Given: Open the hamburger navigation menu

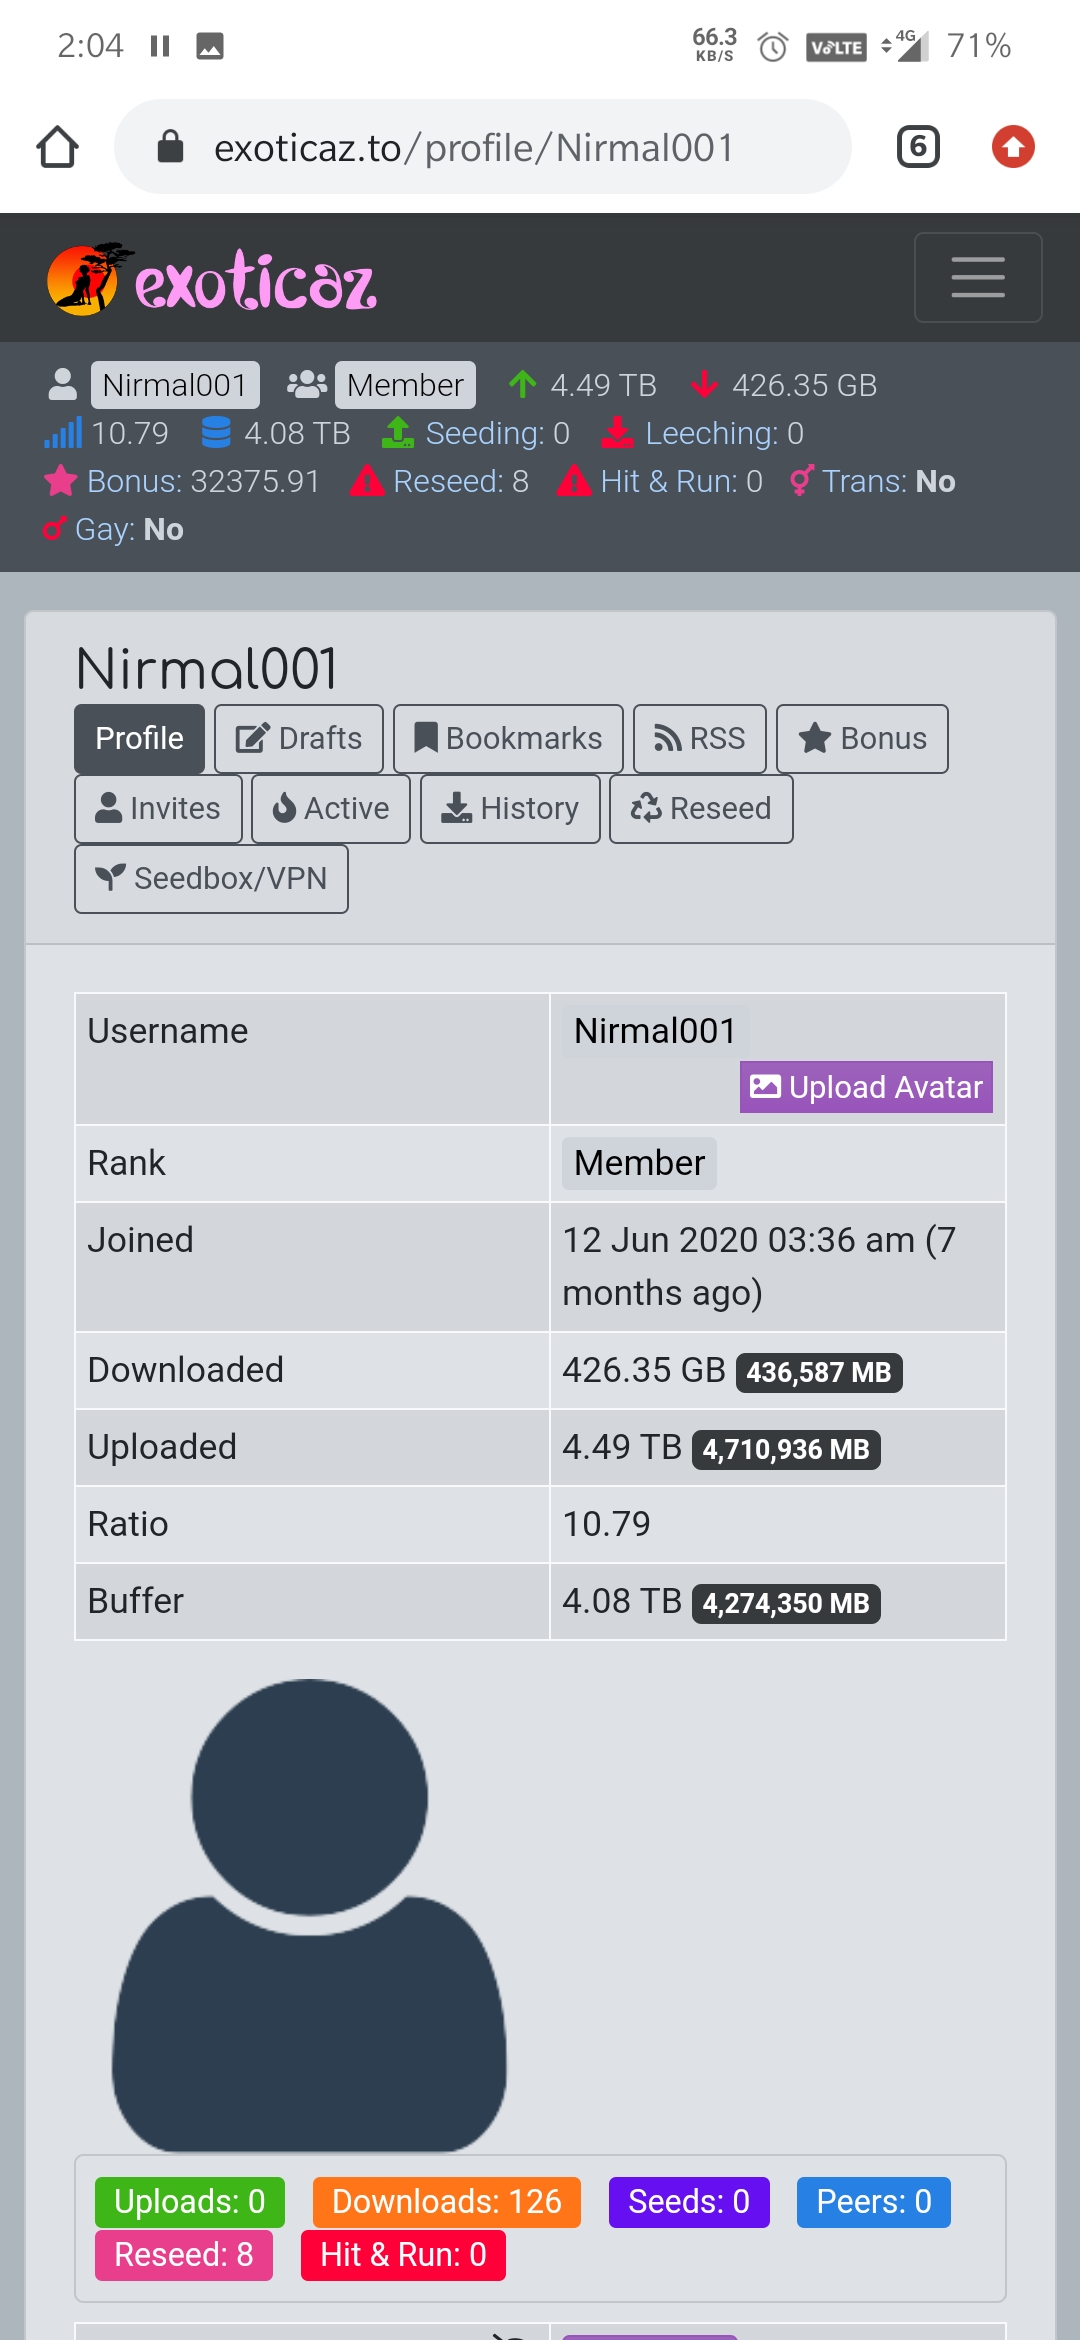Looking at the screenshot, I should point(978,277).
